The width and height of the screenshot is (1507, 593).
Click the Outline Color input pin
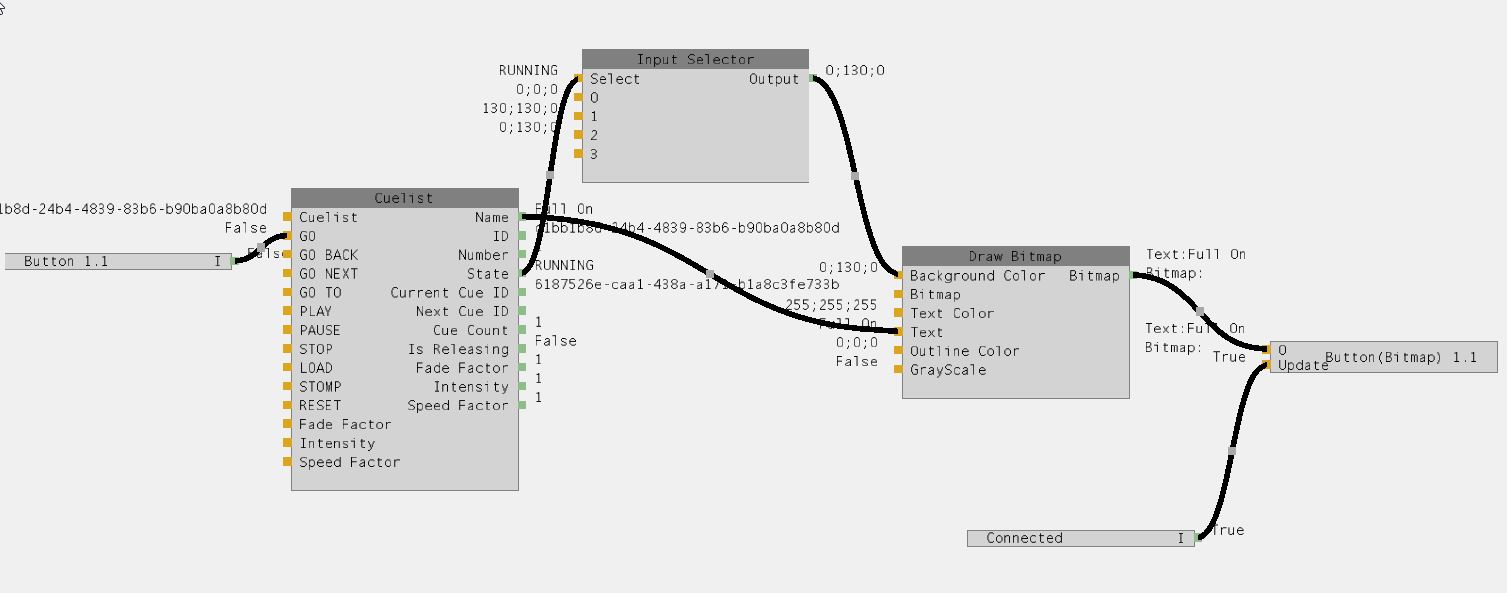(x=899, y=351)
